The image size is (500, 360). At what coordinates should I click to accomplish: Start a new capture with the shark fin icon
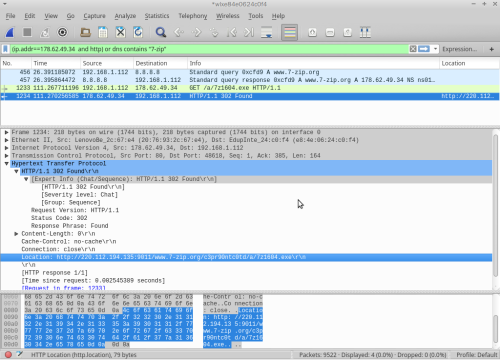pyautogui.click(x=10, y=32)
